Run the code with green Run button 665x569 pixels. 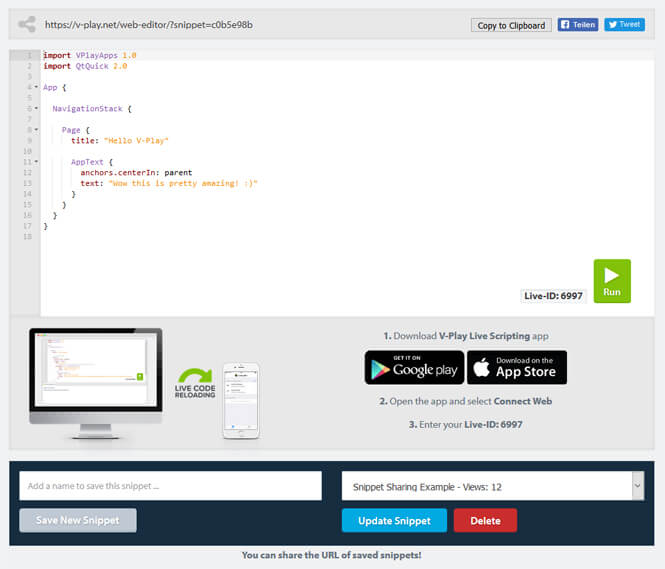[x=612, y=281]
